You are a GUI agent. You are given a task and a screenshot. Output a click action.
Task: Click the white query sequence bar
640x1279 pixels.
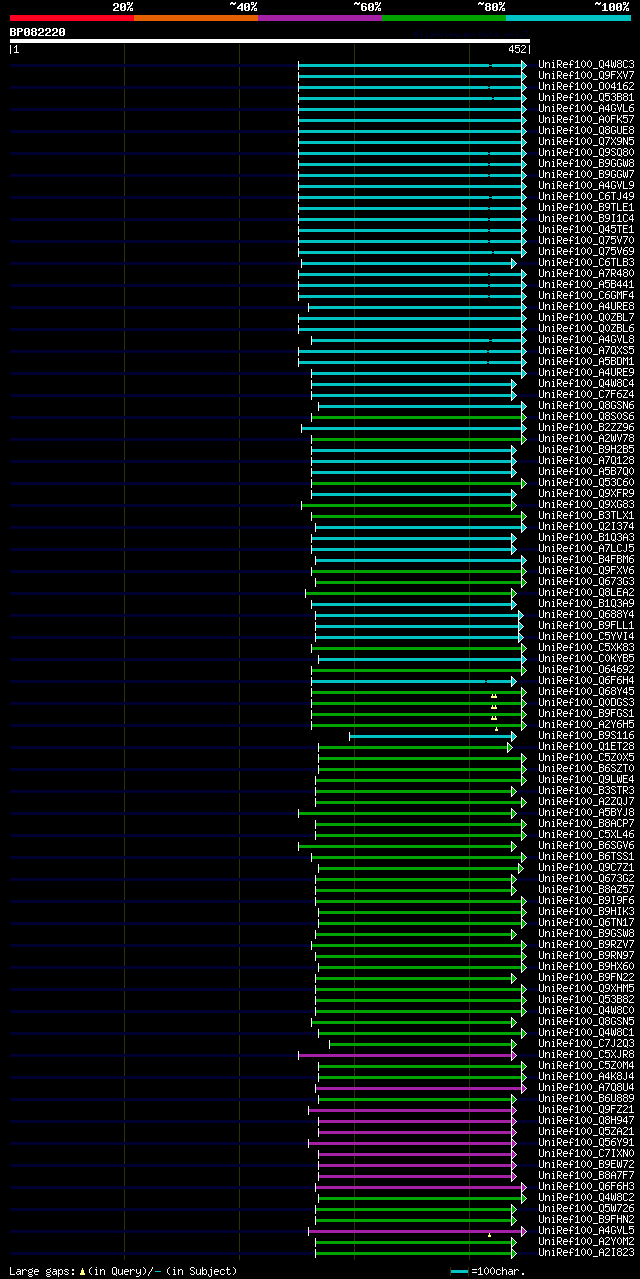coord(269,41)
